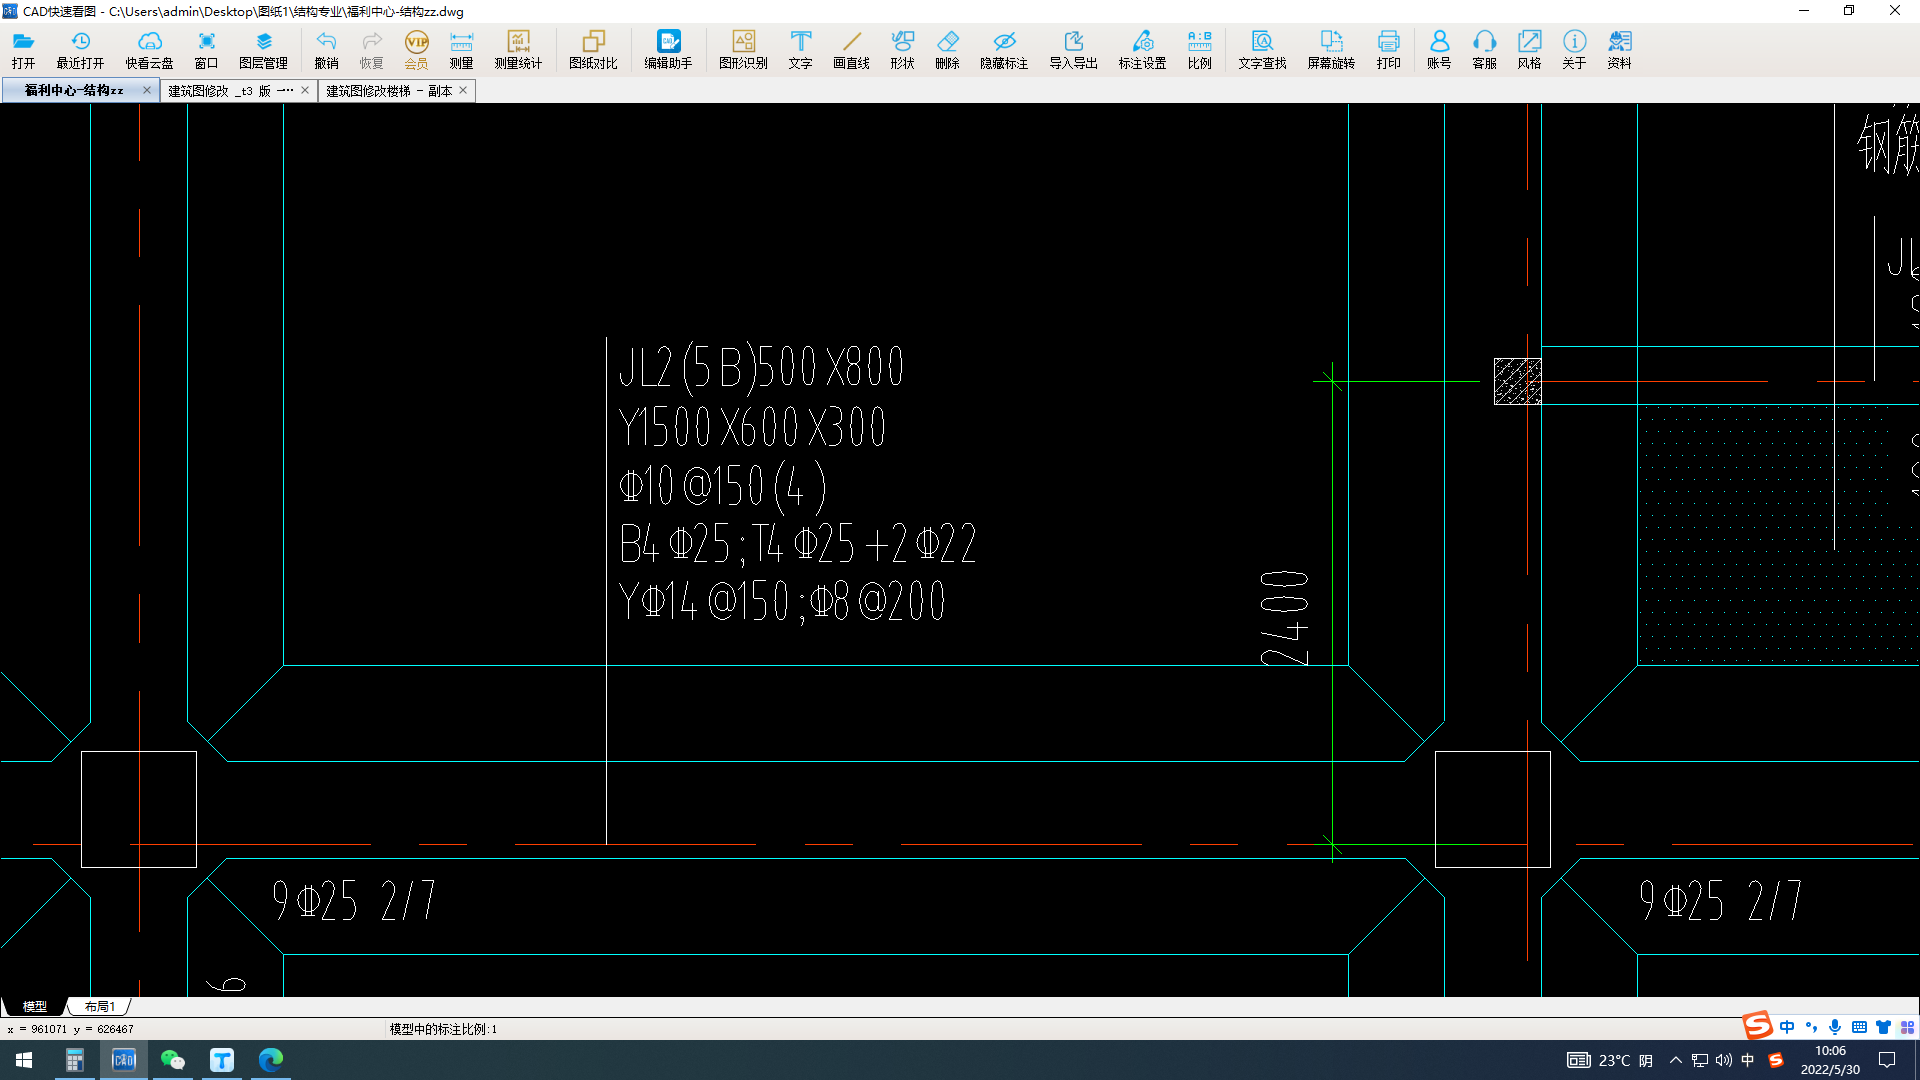This screenshot has height=1080, width=1920.
Task: Open 测量统计 measurement statistics
Action: 518,50
